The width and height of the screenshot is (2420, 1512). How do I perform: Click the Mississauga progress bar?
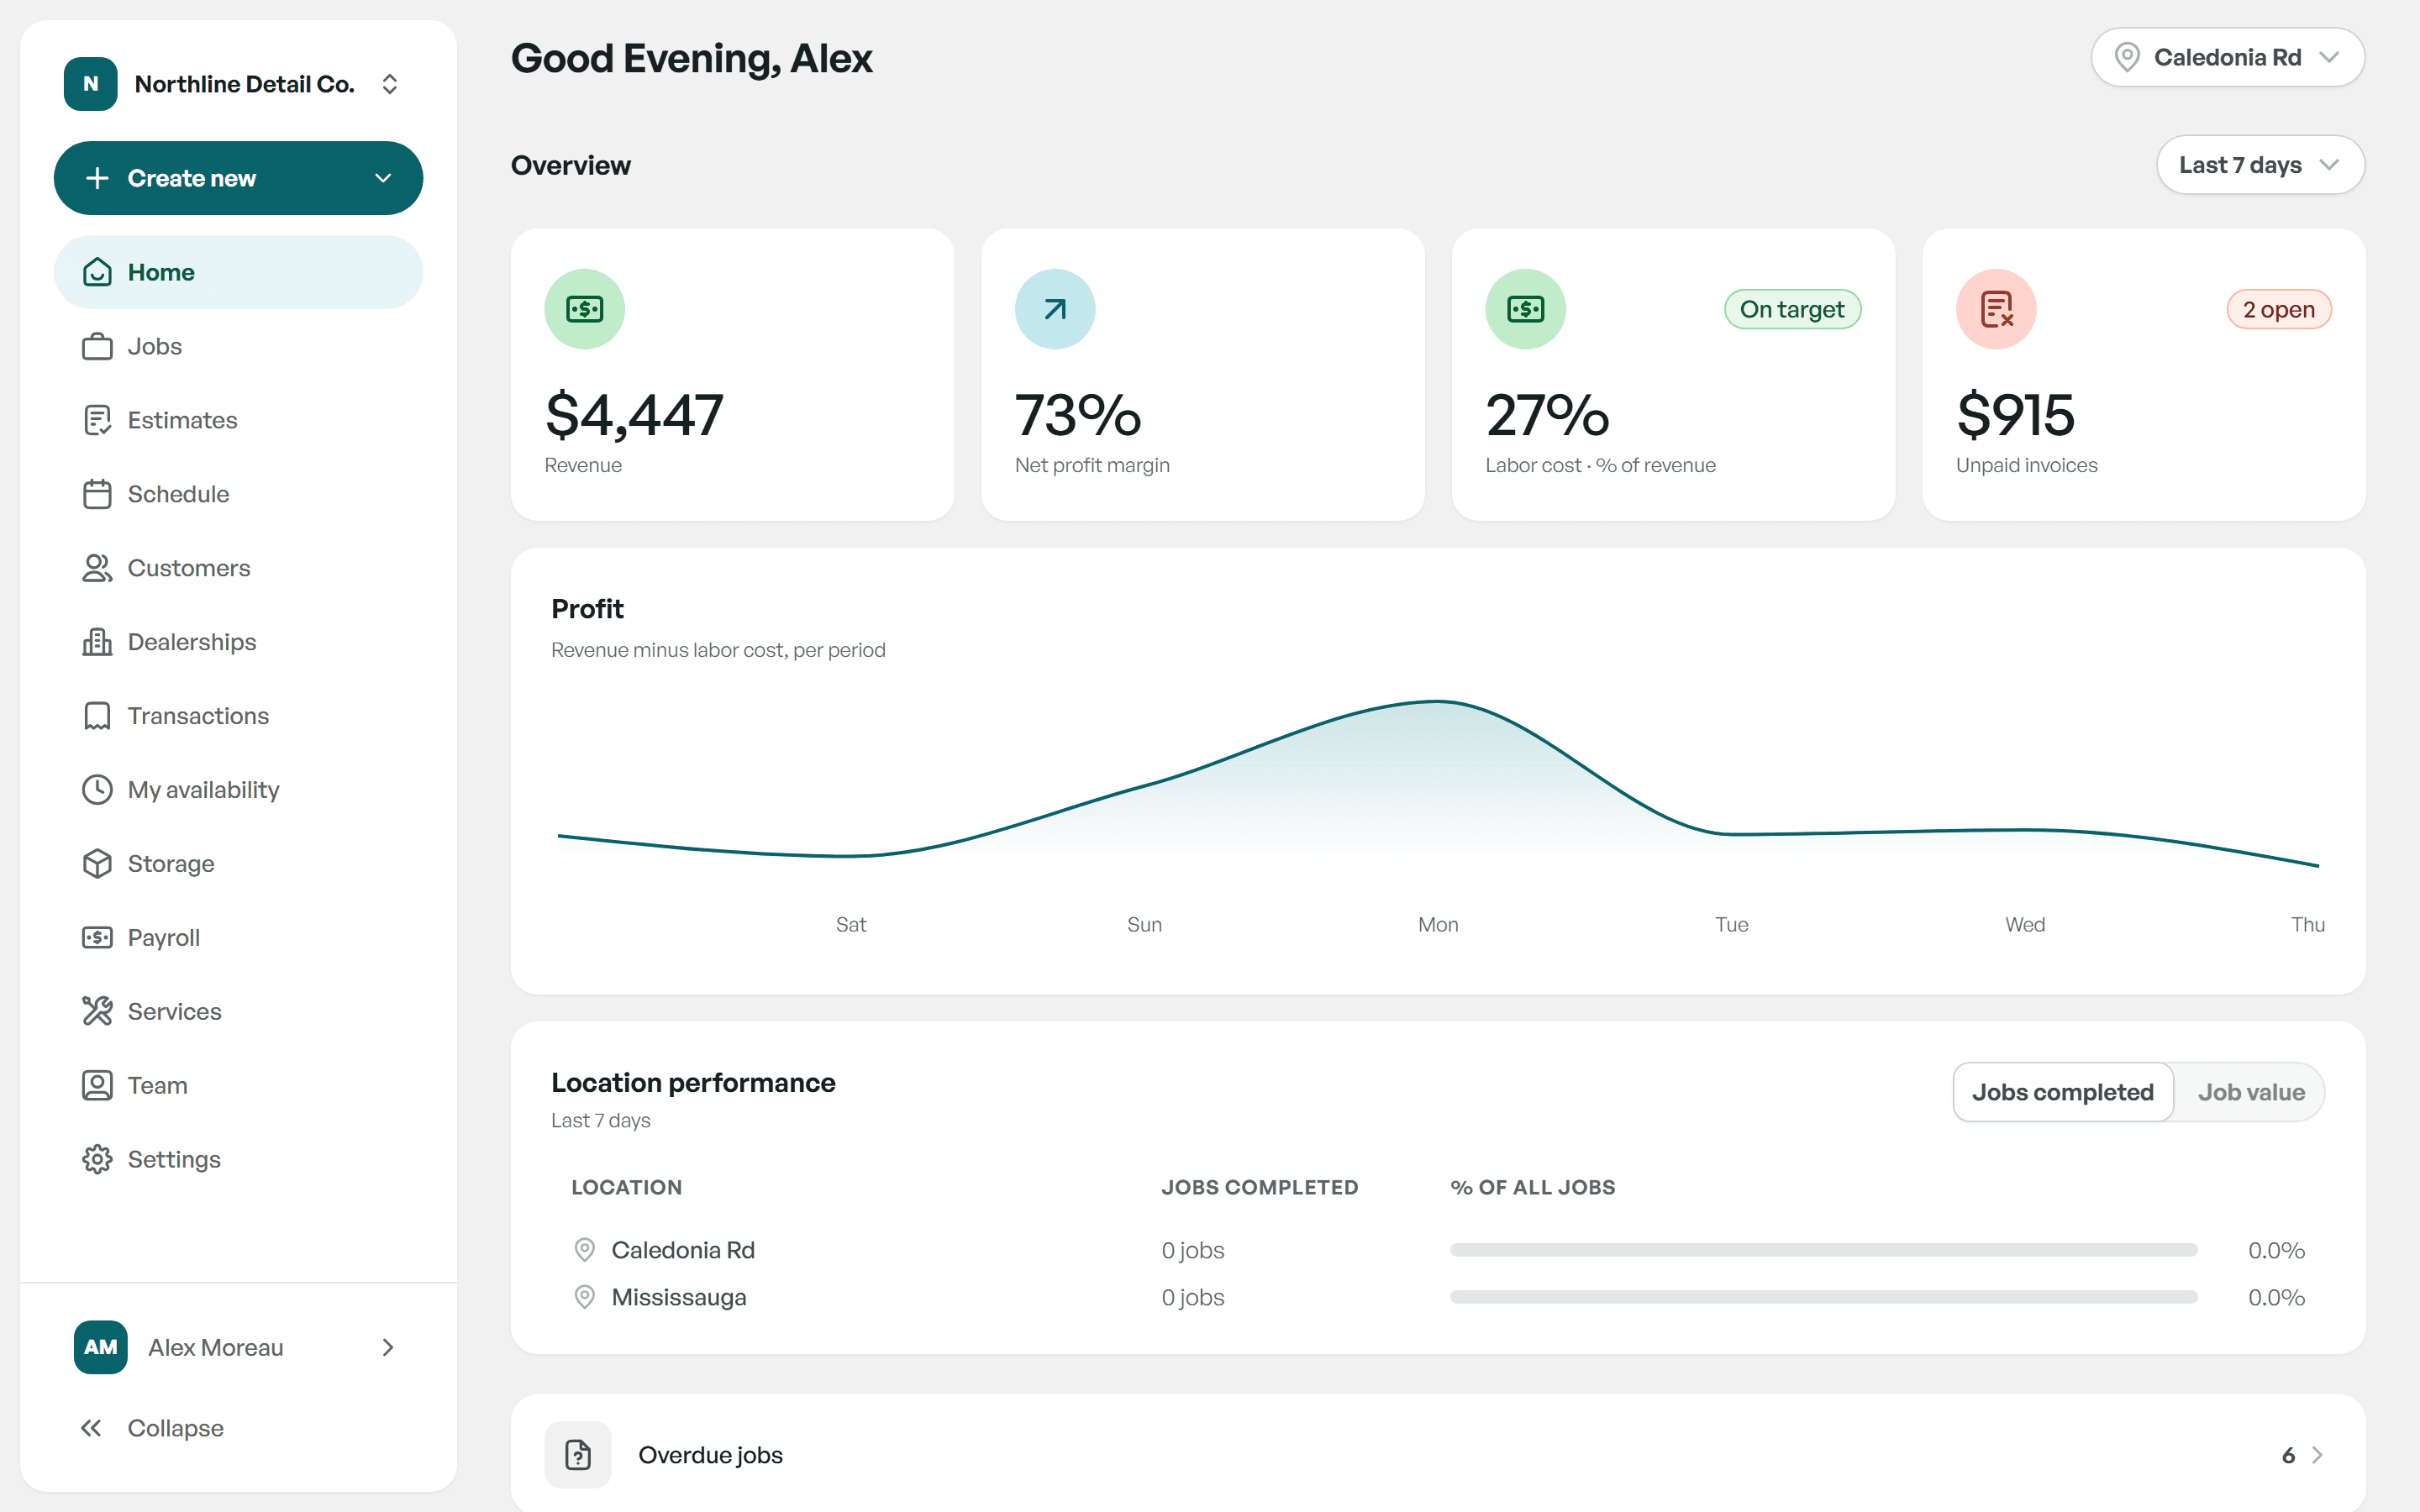(1823, 1297)
